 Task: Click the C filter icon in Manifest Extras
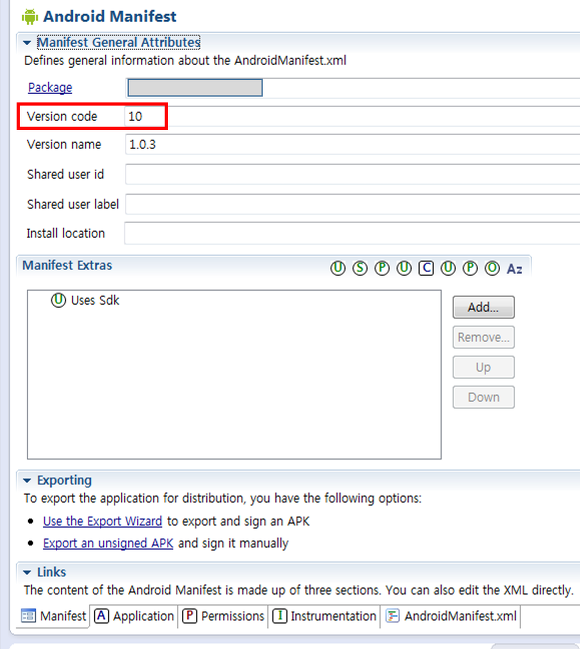coord(426,268)
